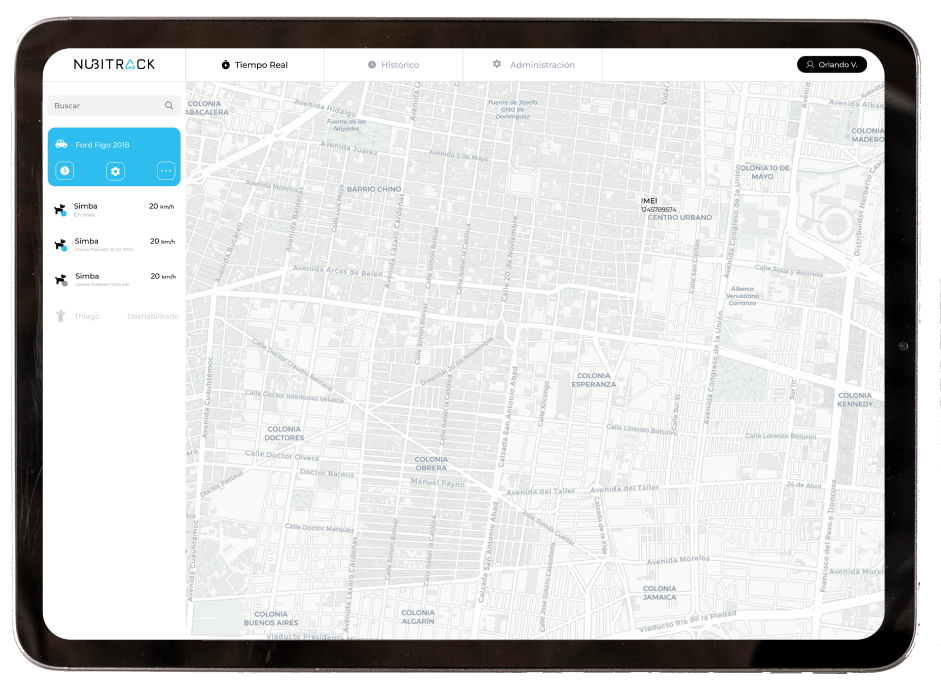Viewport: 941px width, 680px height.
Task: Click the dog icon of Simba with gray status
Action: (60, 280)
